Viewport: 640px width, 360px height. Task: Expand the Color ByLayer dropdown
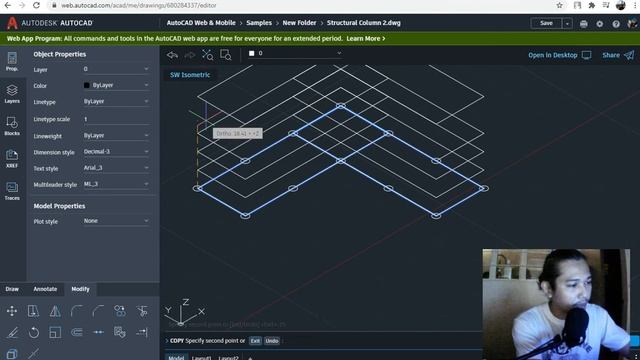[x=116, y=85]
